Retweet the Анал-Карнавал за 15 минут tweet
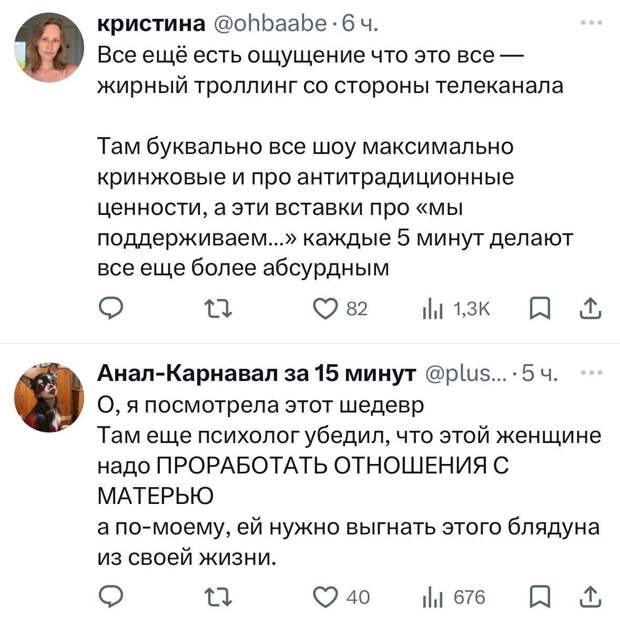 pyautogui.click(x=216, y=598)
